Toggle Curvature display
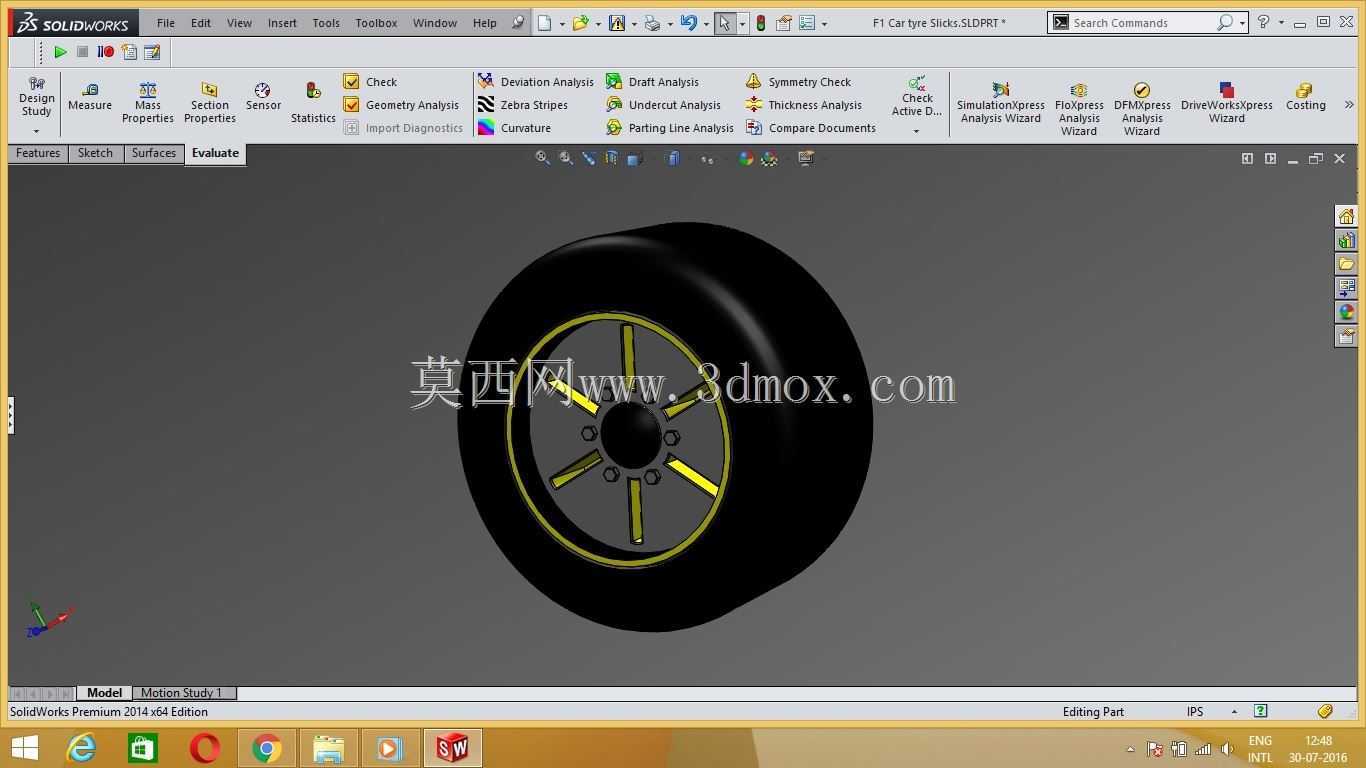Viewport: 1366px width, 768px height. [x=514, y=128]
